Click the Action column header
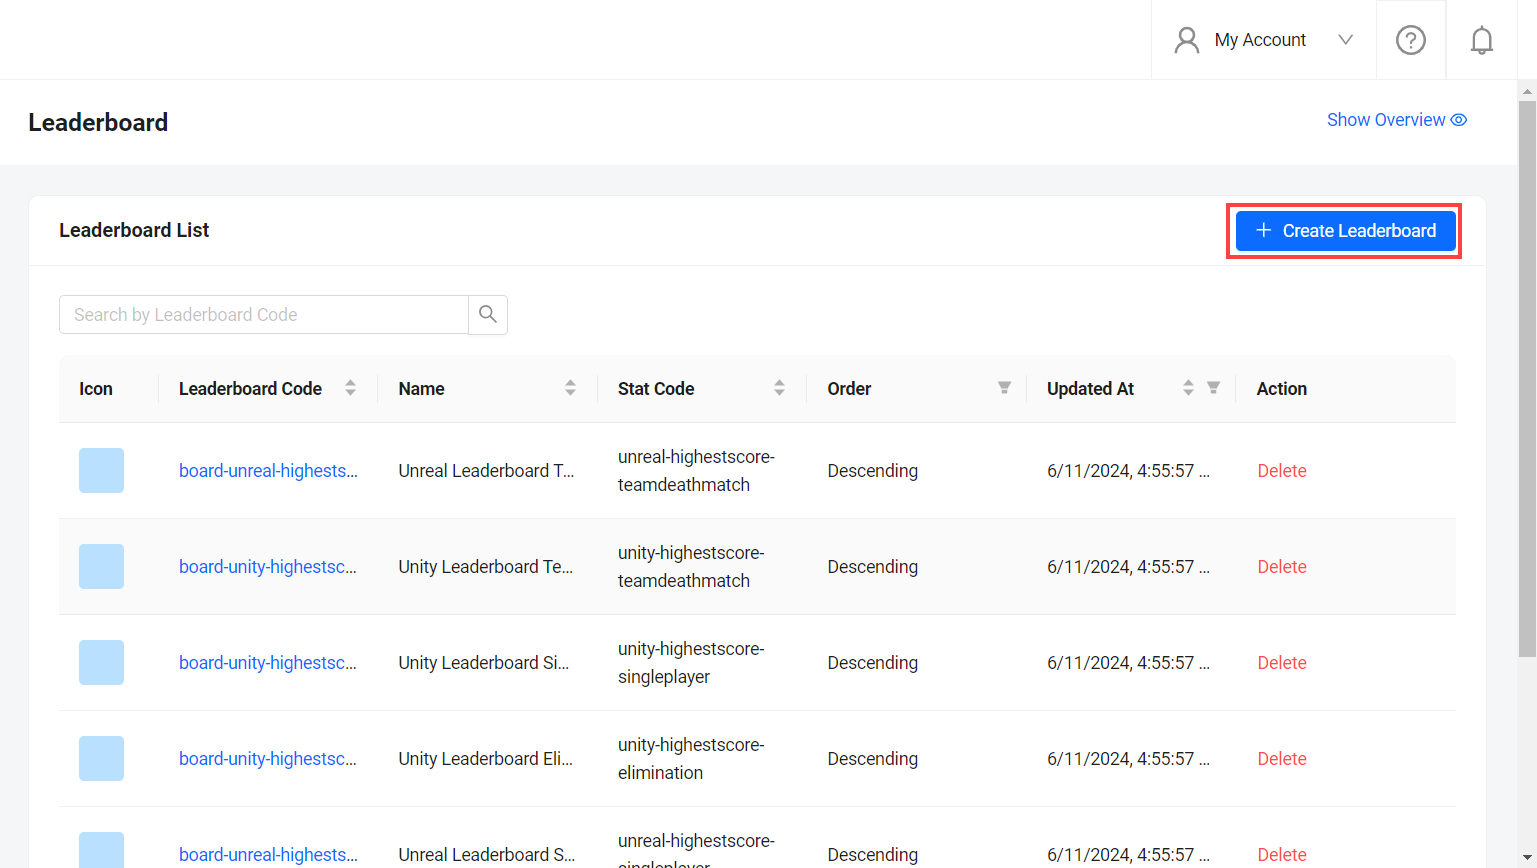The image size is (1537, 868). coord(1282,389)
